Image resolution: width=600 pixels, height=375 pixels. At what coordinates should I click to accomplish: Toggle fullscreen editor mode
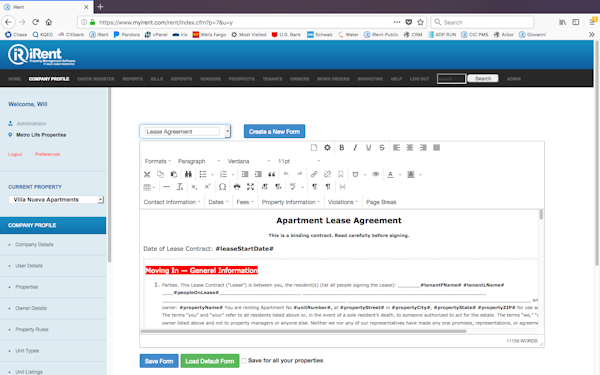250,187
